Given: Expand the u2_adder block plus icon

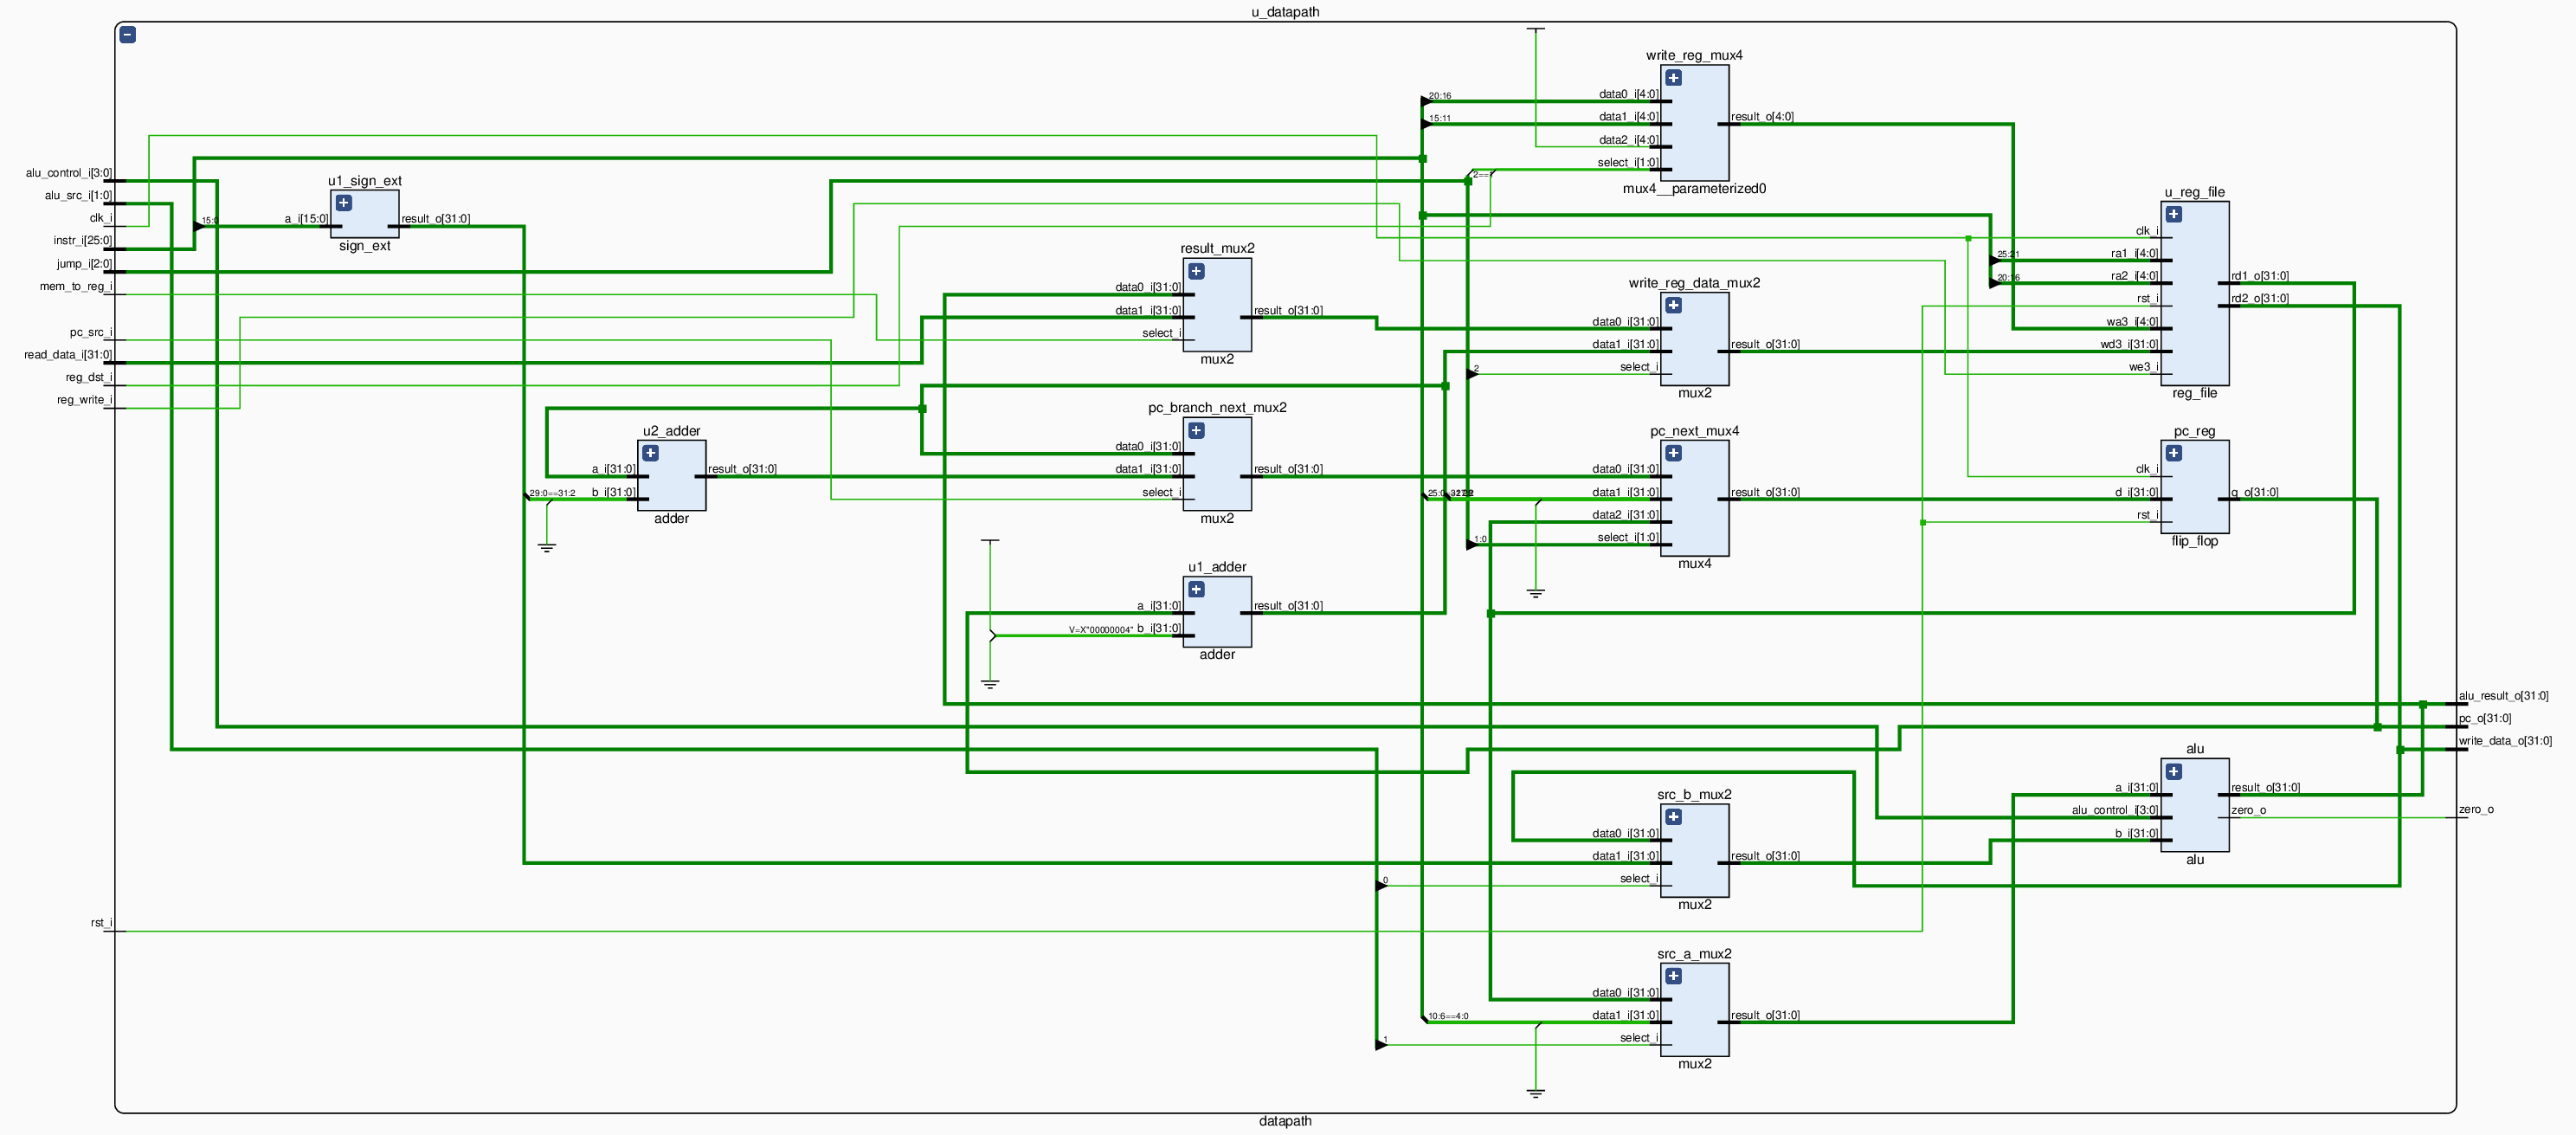Looking at the screenshot, I should coord(650,453).
